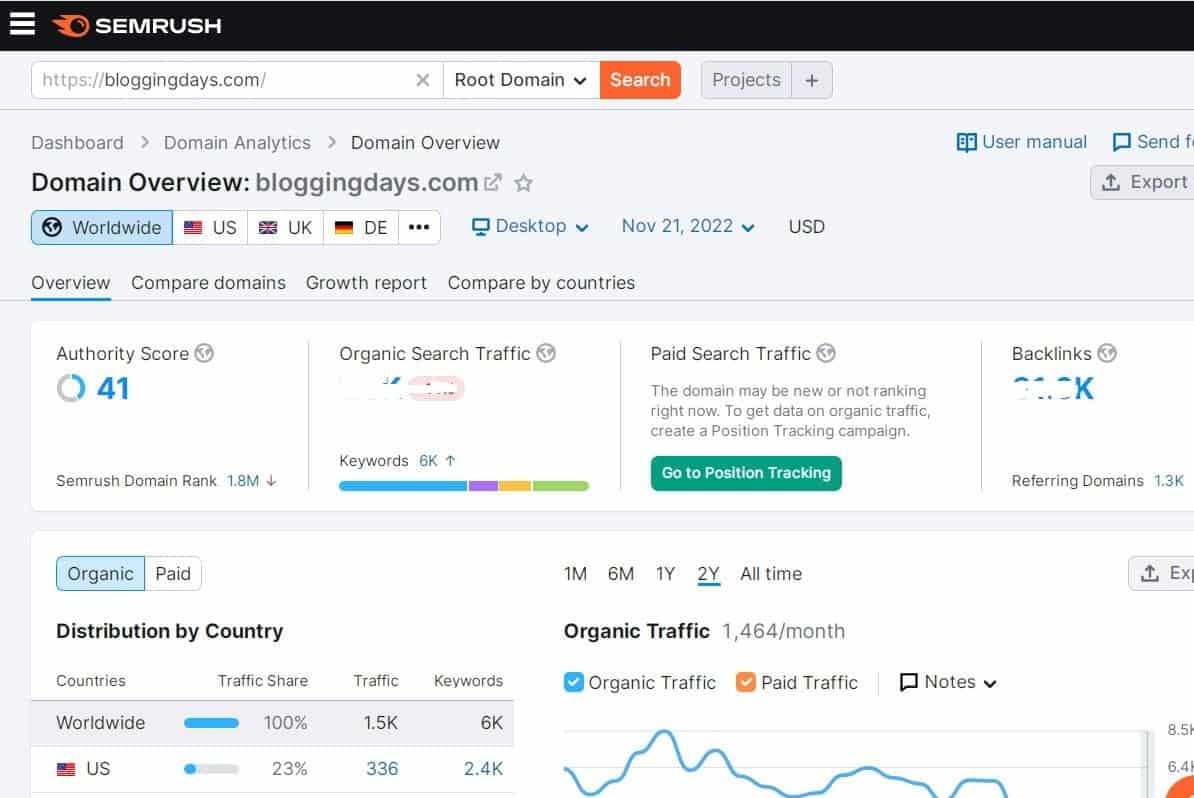Screen dimensions: 1194x798
Task: Select the Paid distribution toggle
Action: pyautogui.click(x=173, y=573)
